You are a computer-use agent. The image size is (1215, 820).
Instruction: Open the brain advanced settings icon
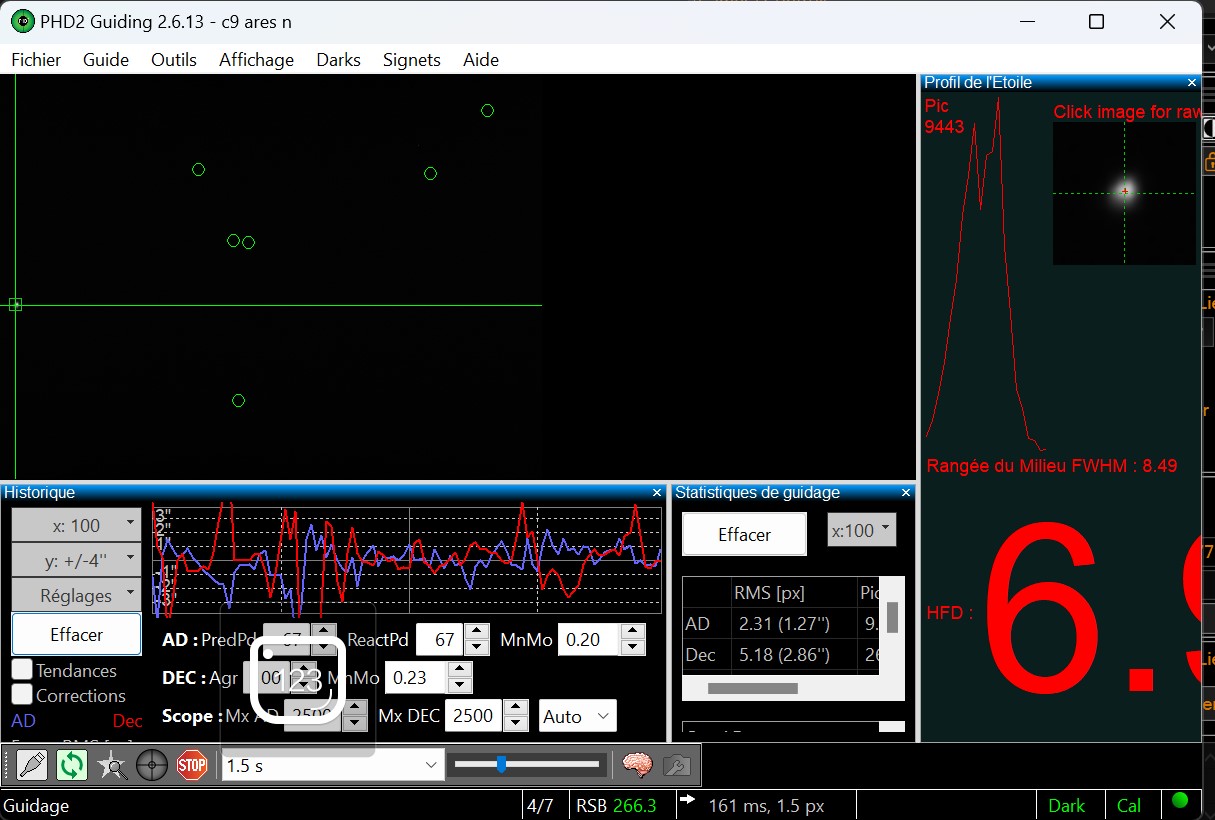[637, 766]
